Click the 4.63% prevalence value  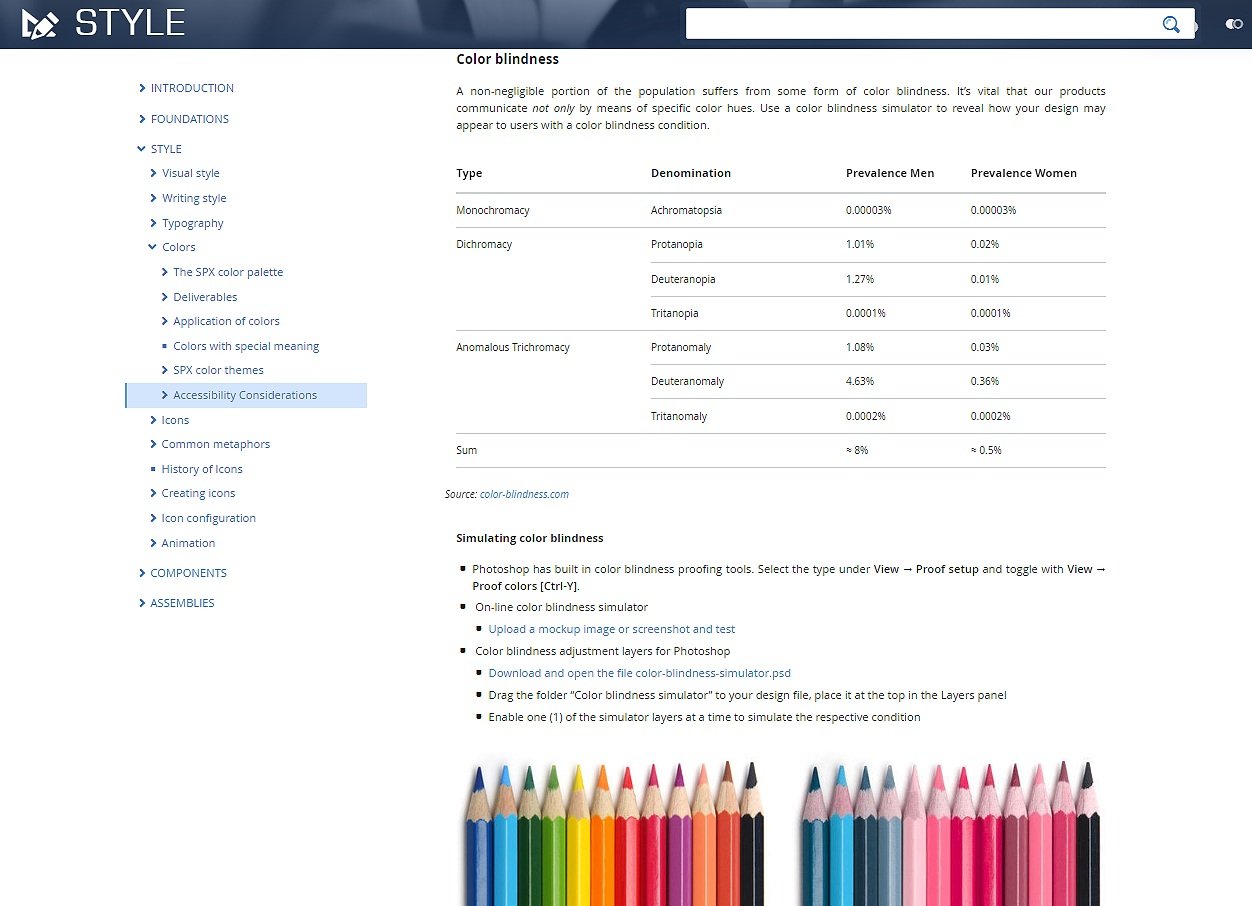(x=860, y=381)
